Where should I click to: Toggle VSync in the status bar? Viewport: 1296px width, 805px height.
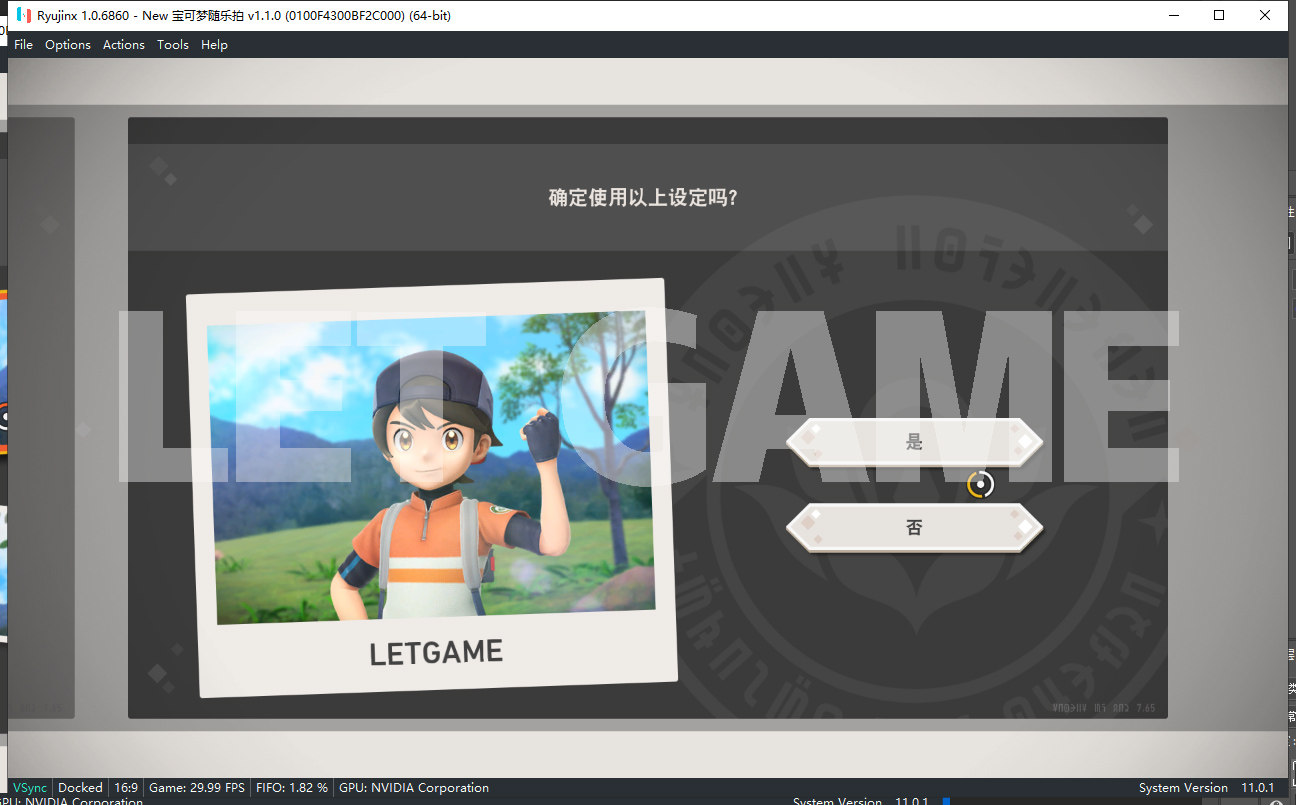(29, 788)
